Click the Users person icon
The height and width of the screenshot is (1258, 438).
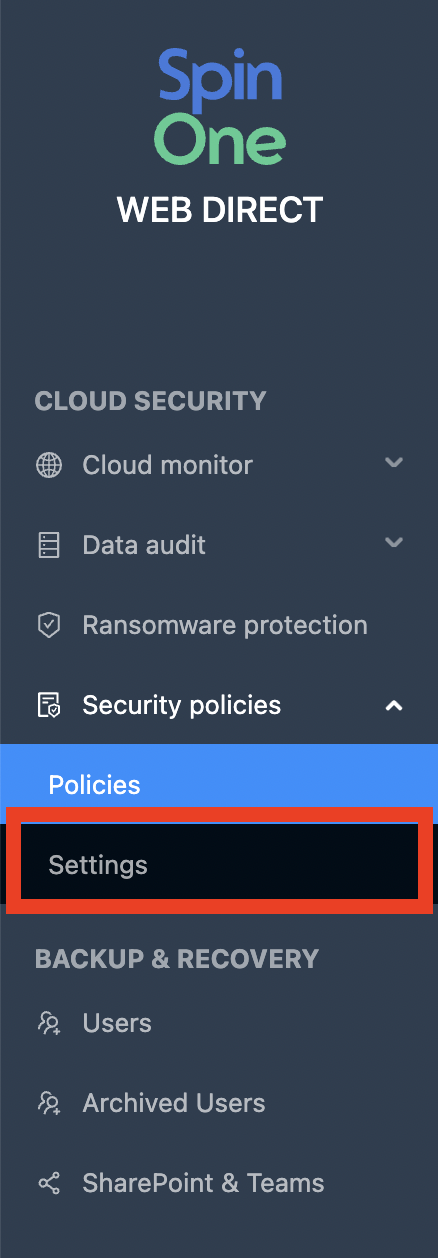[48, 1023]
